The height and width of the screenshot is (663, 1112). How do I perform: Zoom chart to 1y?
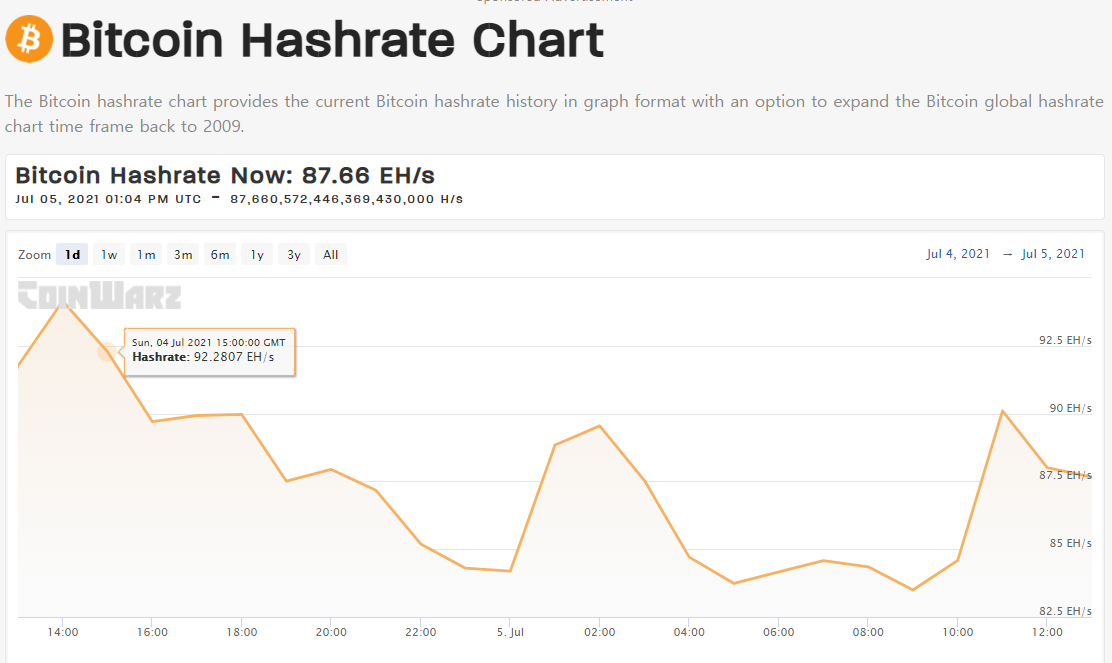pos(257,255)
